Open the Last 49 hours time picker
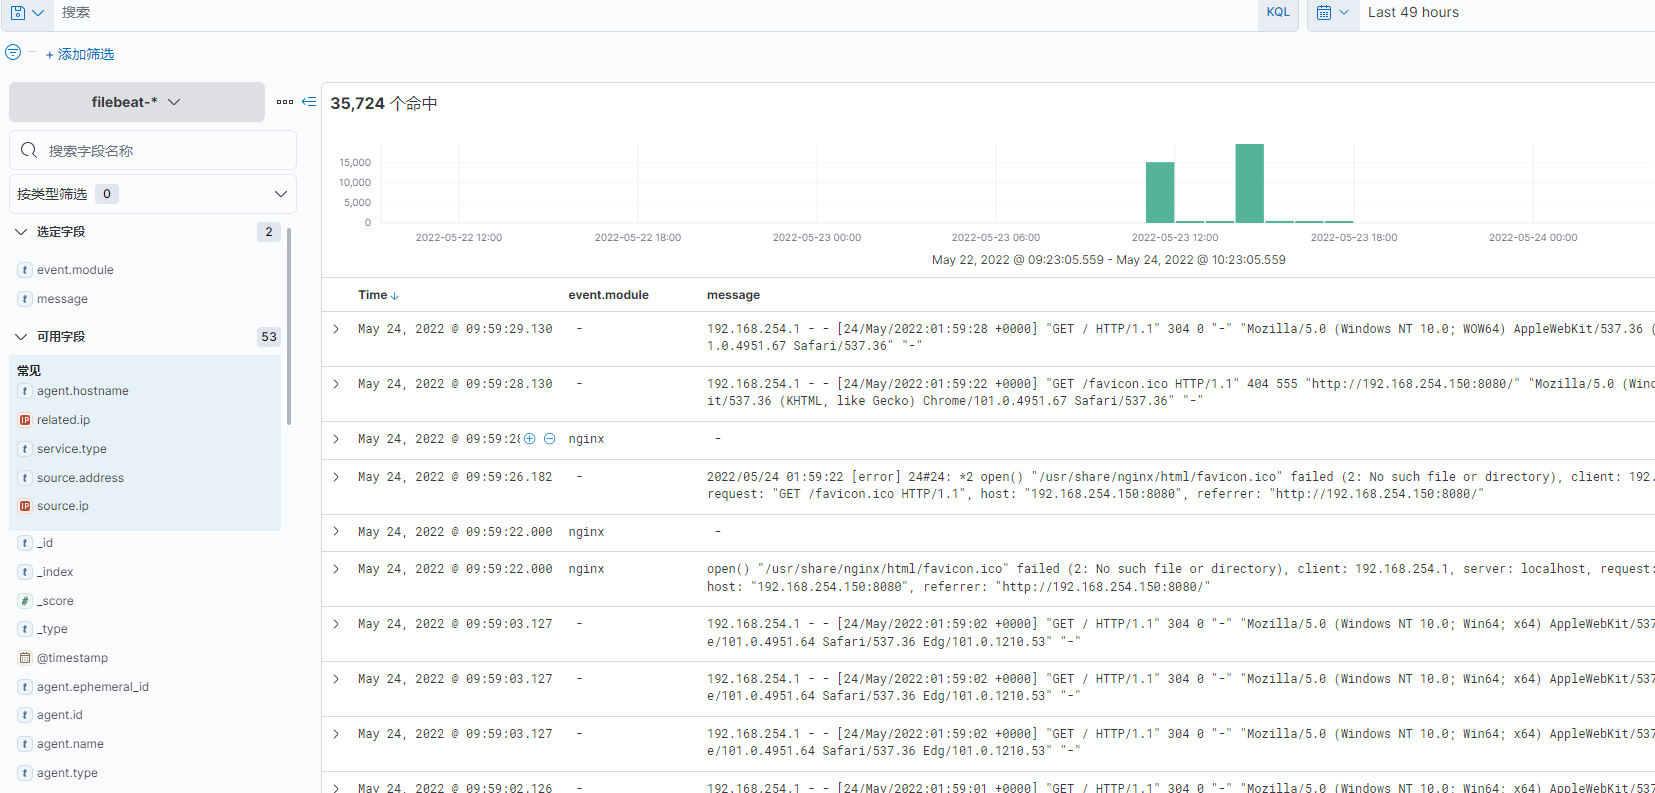 (1413, 13)
